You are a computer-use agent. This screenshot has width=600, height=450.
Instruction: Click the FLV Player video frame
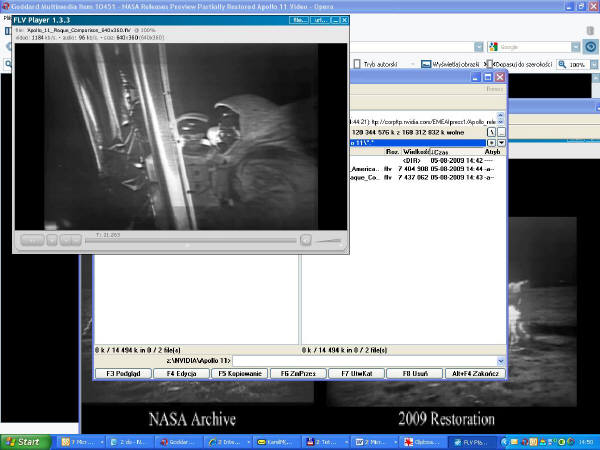(181, 137)
